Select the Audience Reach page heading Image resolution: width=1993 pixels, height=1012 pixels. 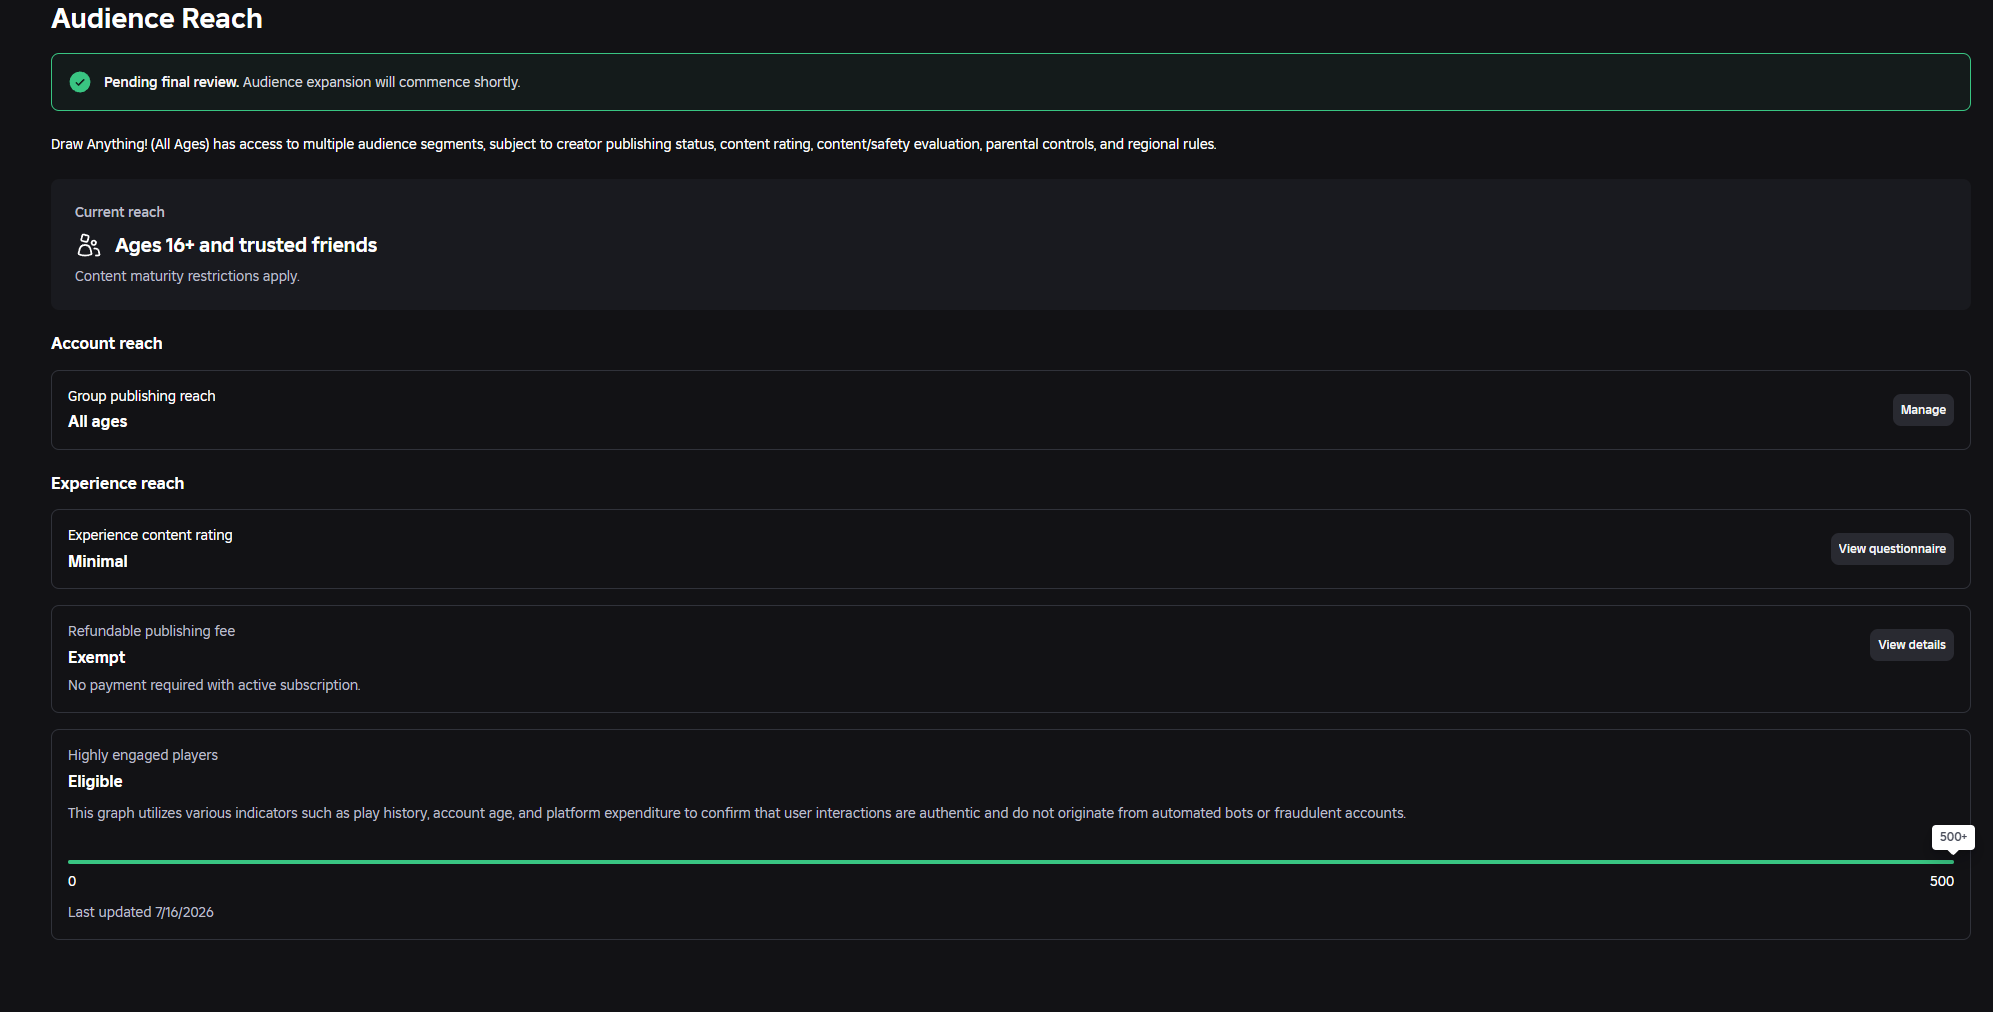(x=157, y=19)
